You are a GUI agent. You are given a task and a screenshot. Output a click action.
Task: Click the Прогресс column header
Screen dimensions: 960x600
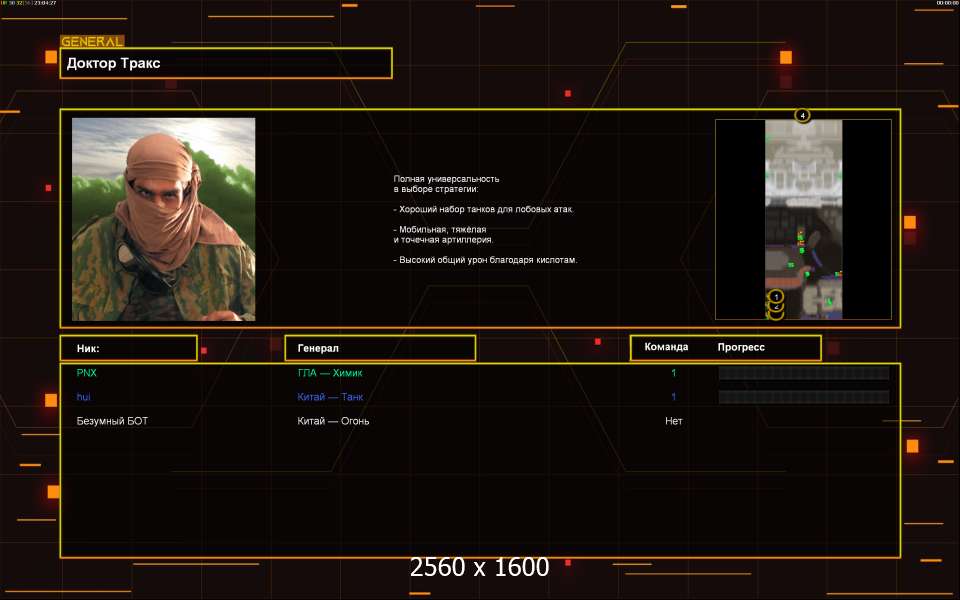click(741, 347)
